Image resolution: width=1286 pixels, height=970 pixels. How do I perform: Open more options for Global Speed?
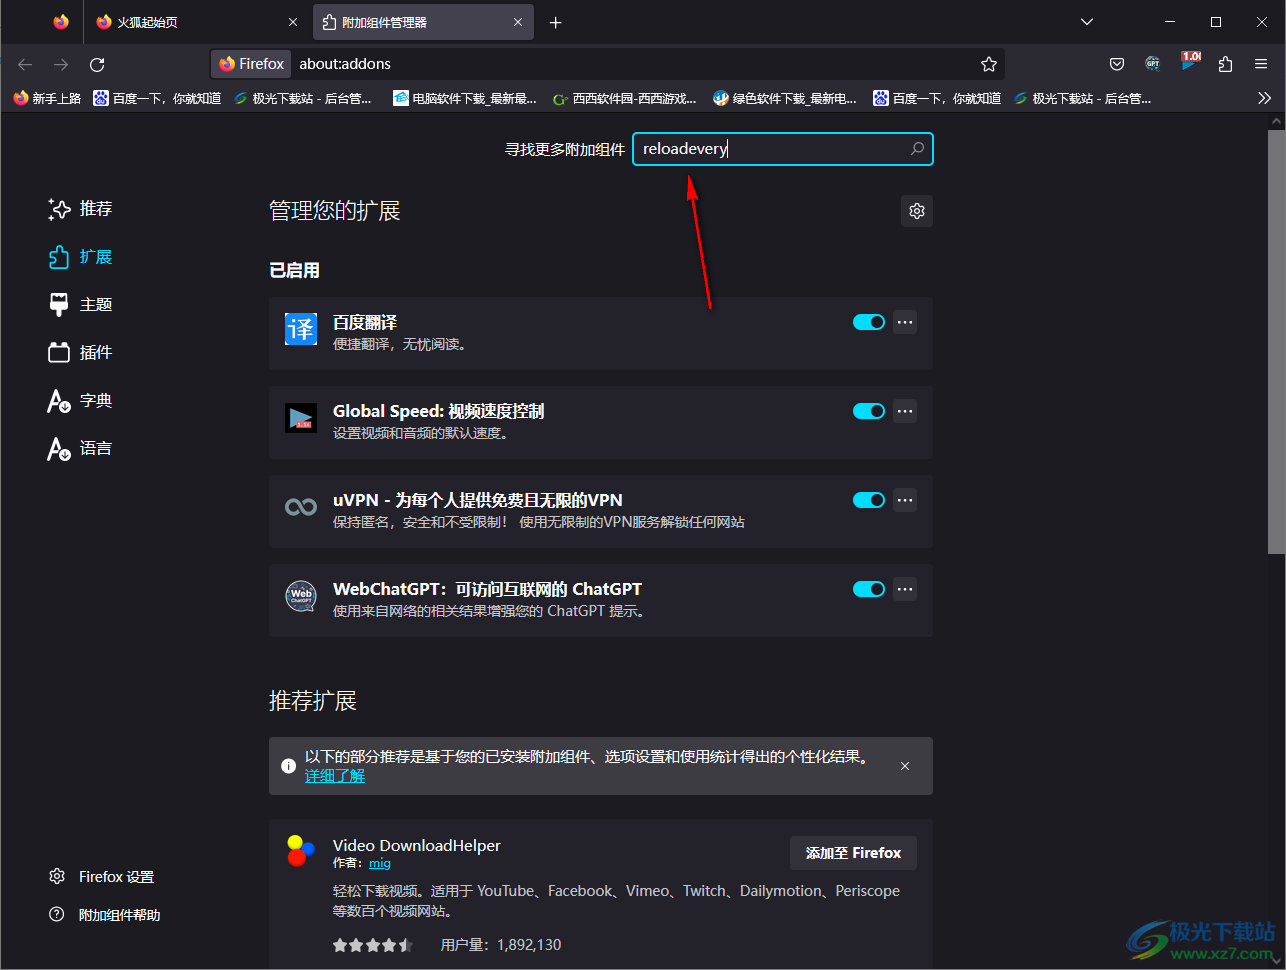(905, 411)
